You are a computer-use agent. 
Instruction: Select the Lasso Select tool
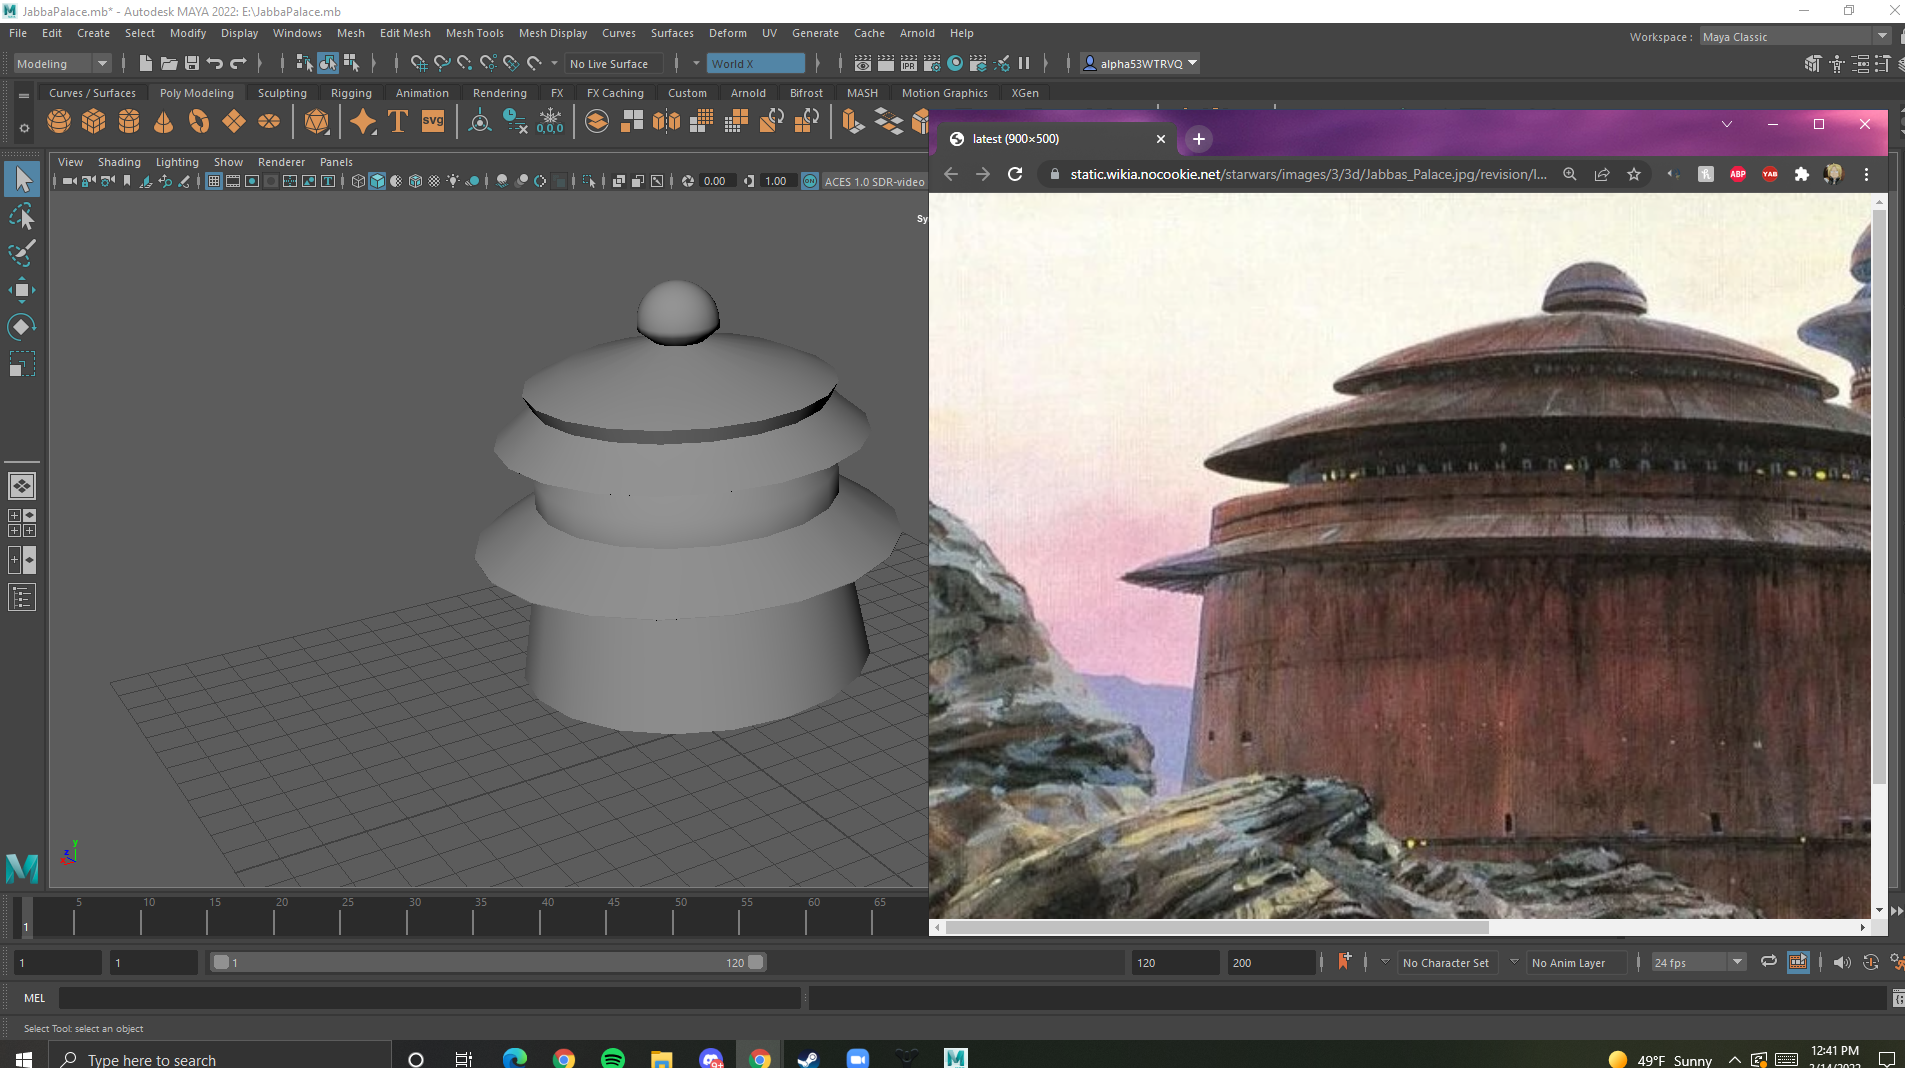point(22,217)
